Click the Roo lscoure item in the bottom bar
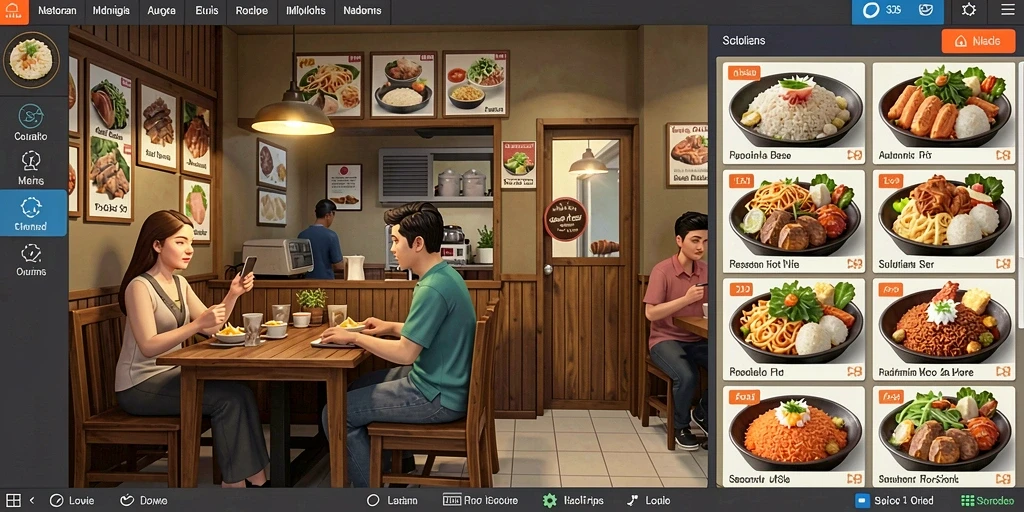The image size is (1024, 512). click(x=480, y=501)
